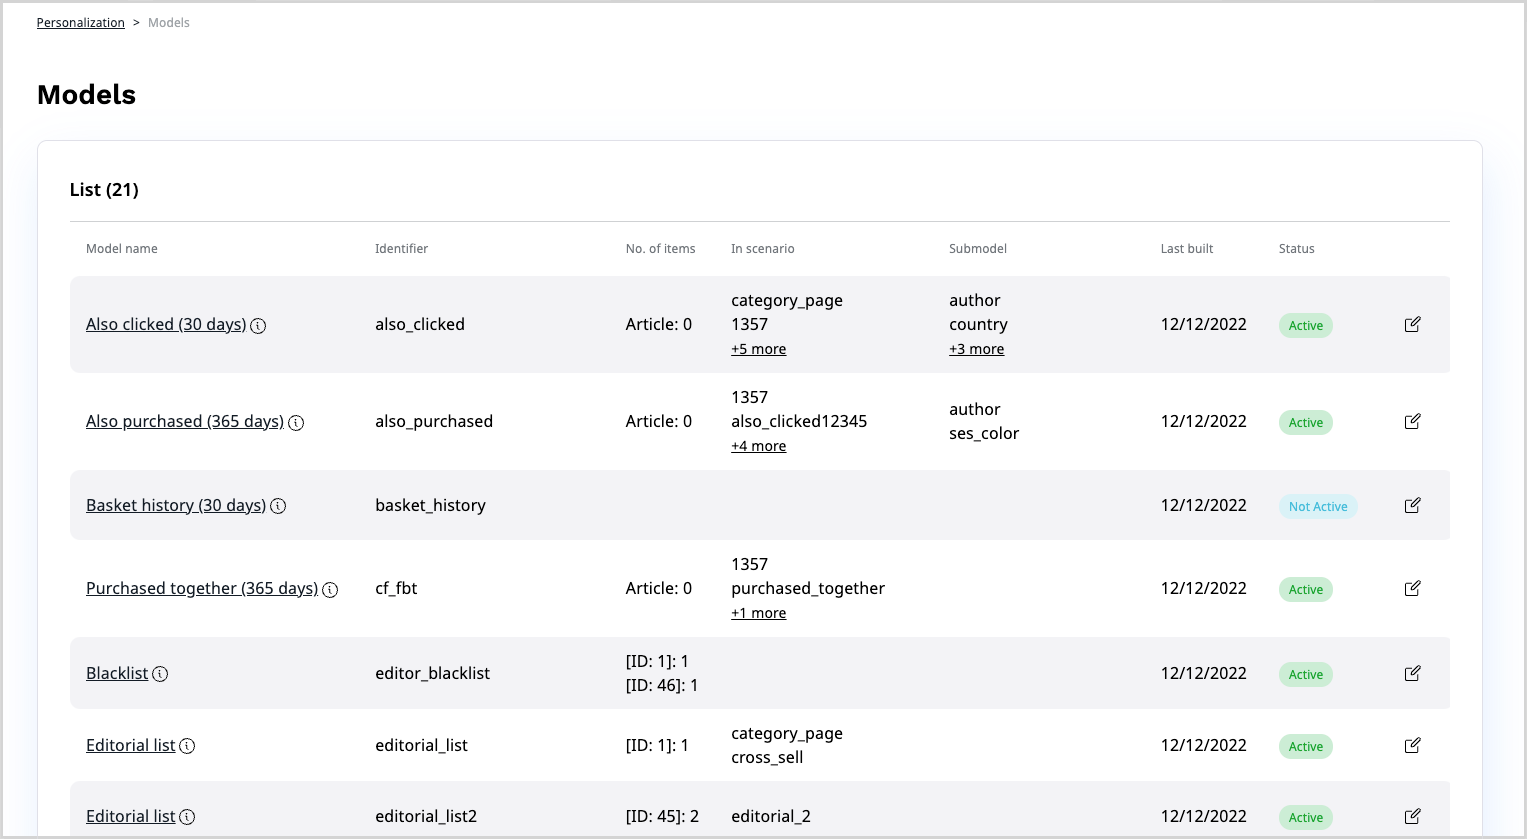Go to Personalization breadcrumb

click(81, 23)
